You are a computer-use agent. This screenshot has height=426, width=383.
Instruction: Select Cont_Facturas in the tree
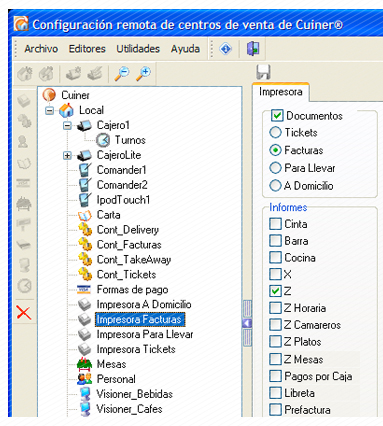129,245
